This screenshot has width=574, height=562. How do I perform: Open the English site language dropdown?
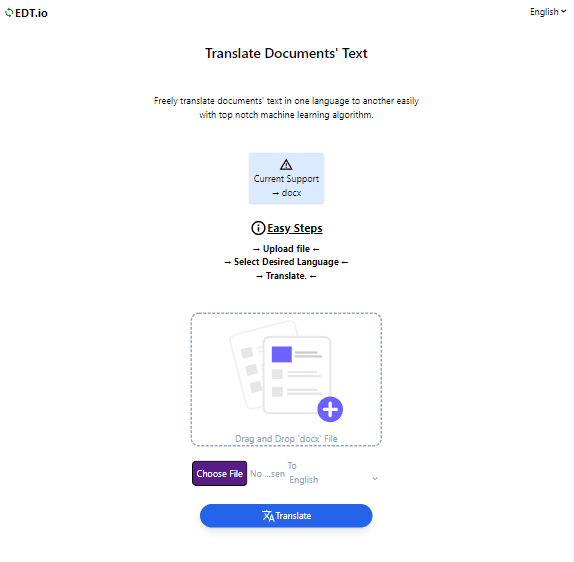(548, 12)
